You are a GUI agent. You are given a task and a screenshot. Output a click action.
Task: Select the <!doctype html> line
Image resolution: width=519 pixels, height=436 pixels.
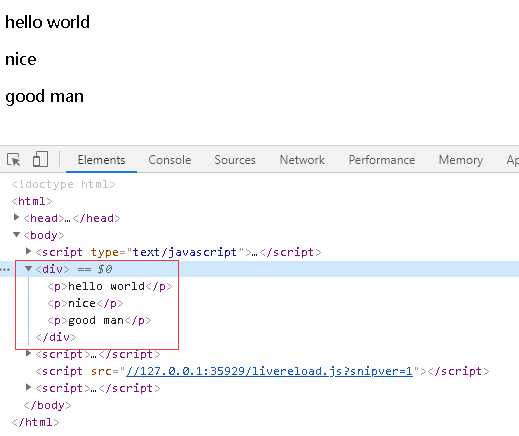coord(63,184)
